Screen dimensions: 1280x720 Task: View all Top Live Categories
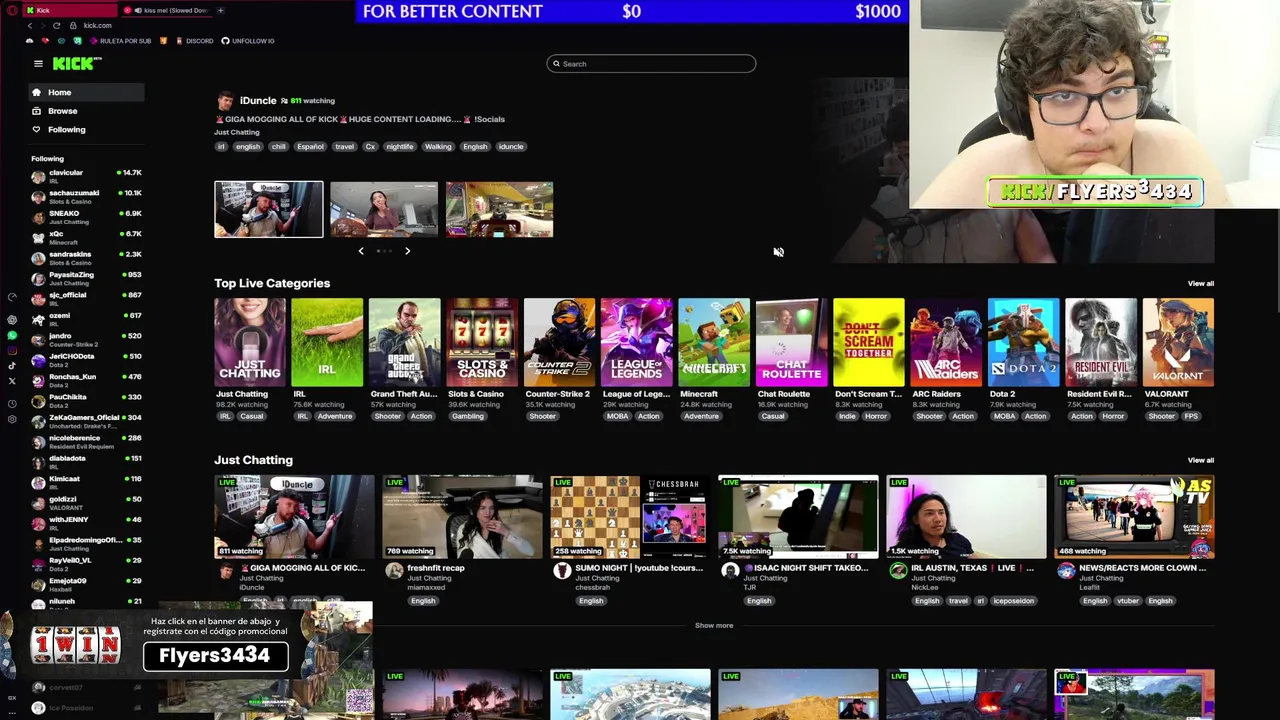(1200, 284)
